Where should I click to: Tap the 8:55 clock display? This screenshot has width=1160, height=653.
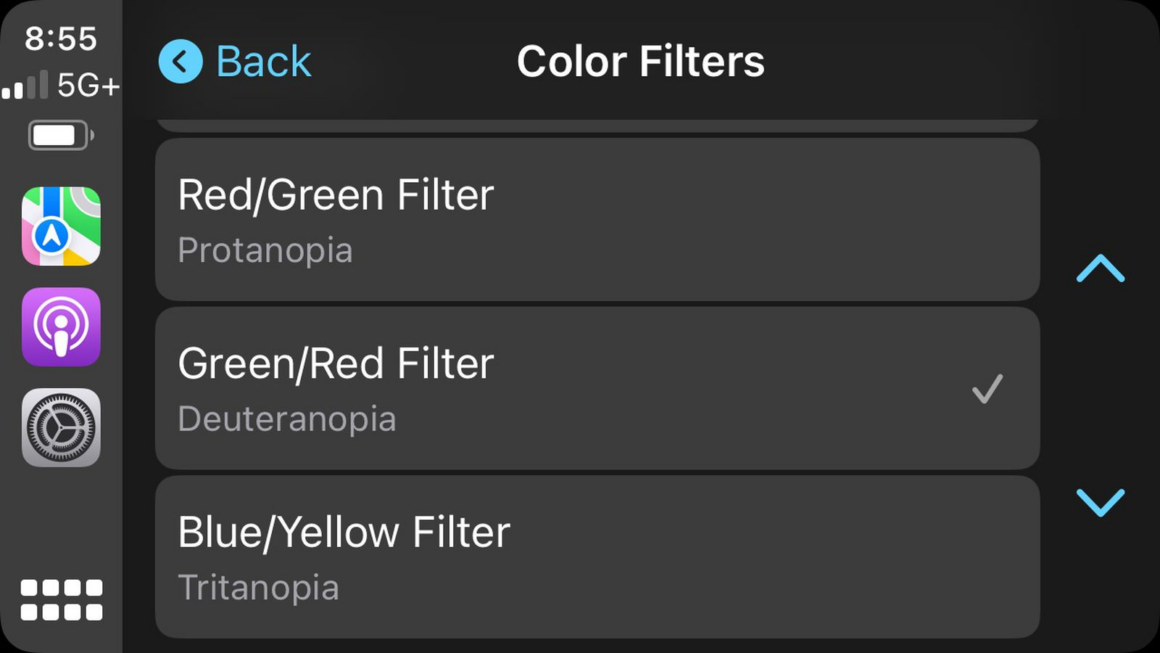tap(61, 39)
